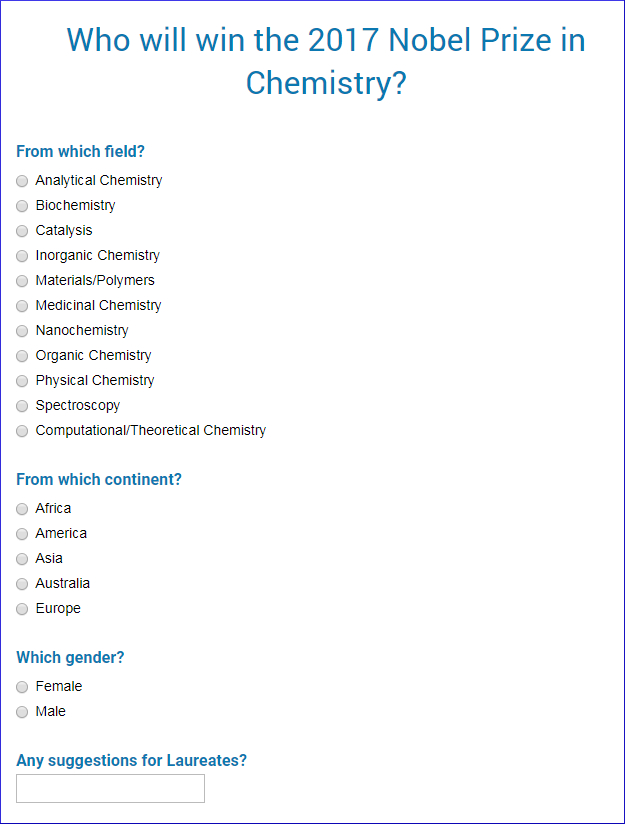Select the Nanochemistry option
Screen dimensions: 625x824
(x=22, y=331)
